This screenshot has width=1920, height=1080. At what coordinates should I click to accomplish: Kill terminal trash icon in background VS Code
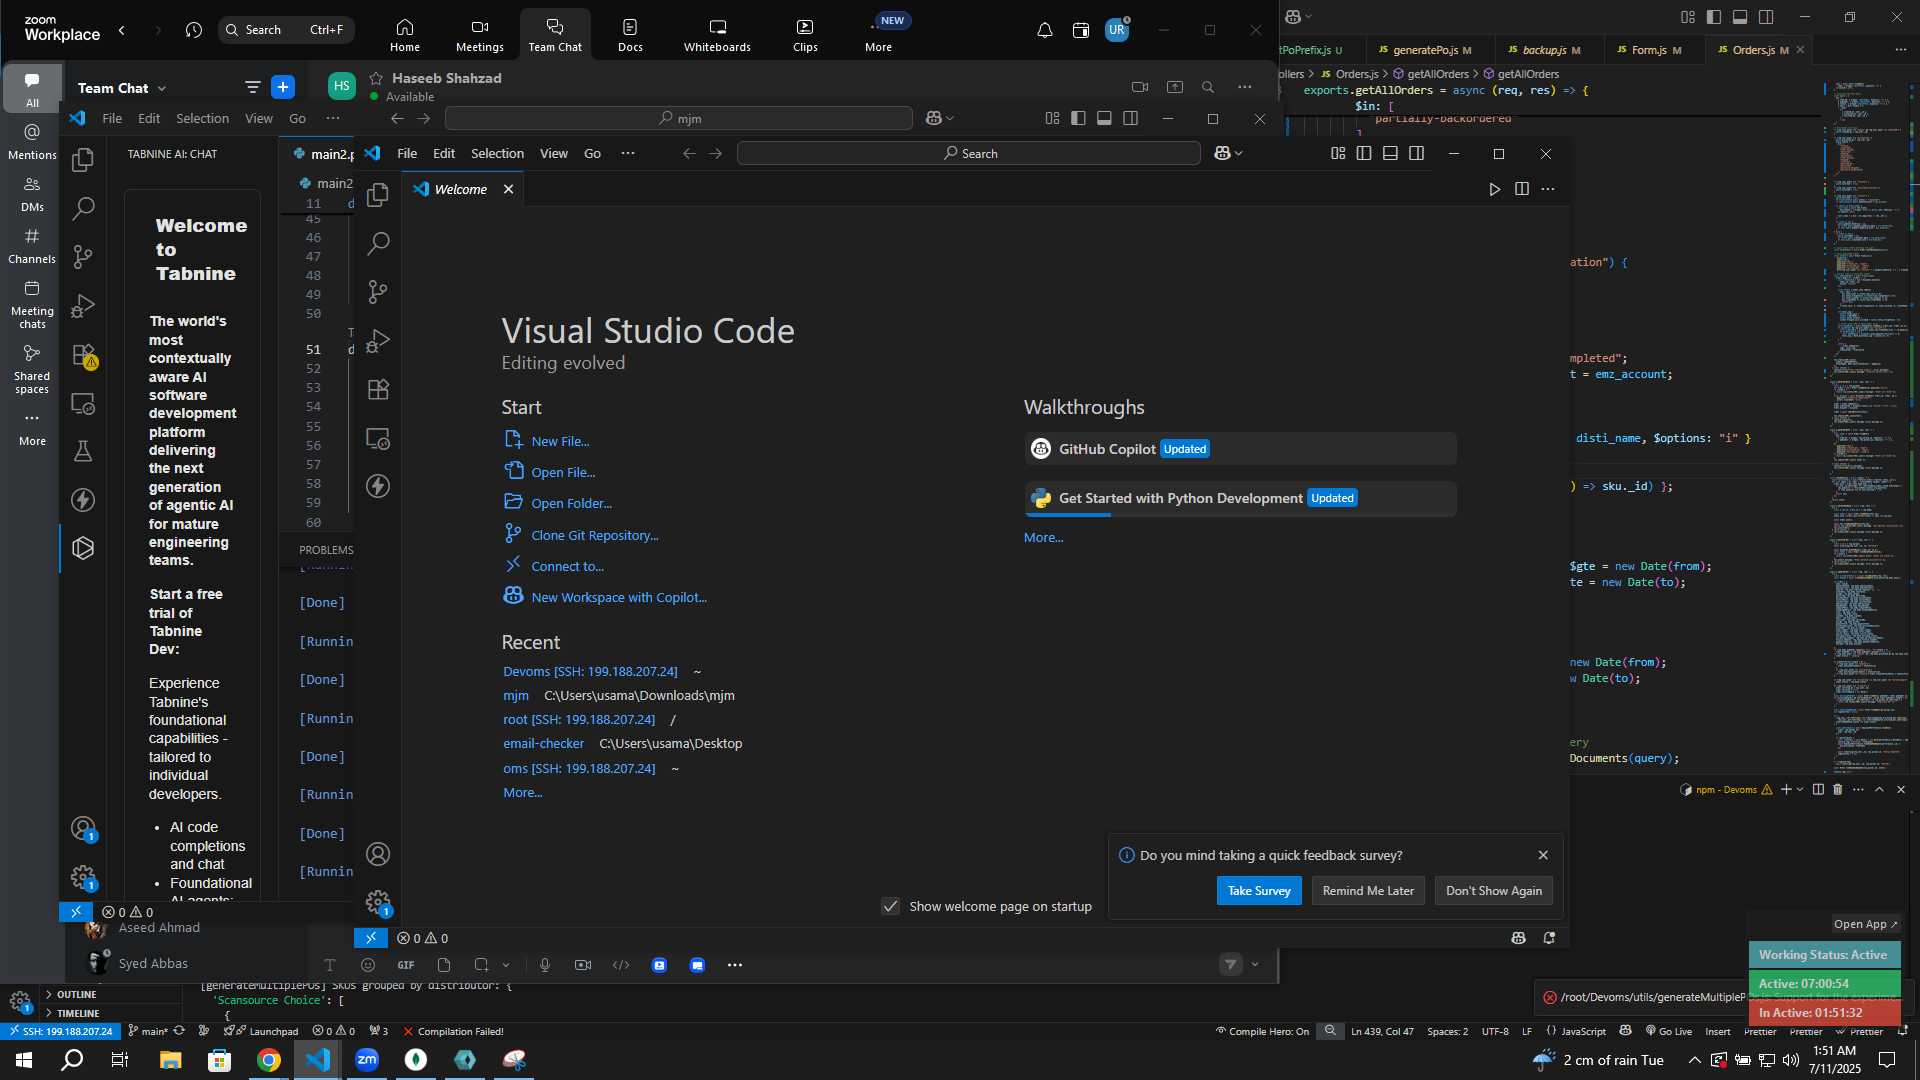[1837, 789]
